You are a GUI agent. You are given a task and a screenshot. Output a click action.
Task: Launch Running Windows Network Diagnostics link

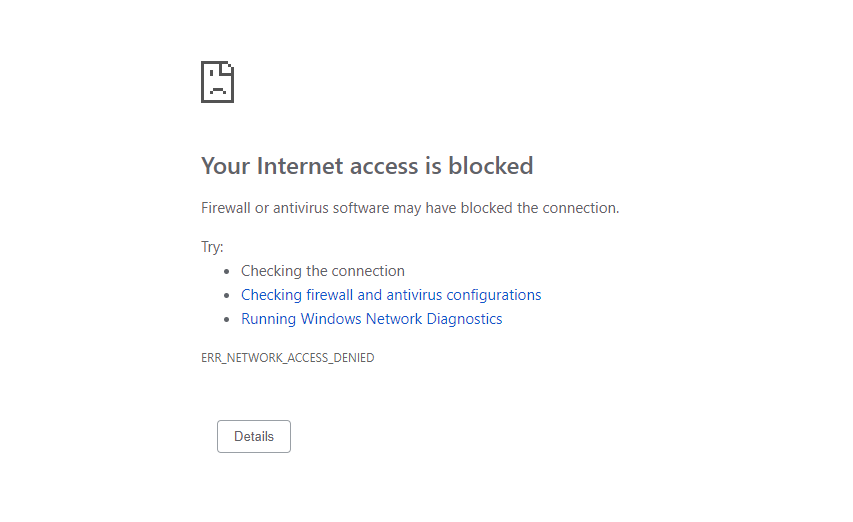pyautogui.click(x=372, y=319)
